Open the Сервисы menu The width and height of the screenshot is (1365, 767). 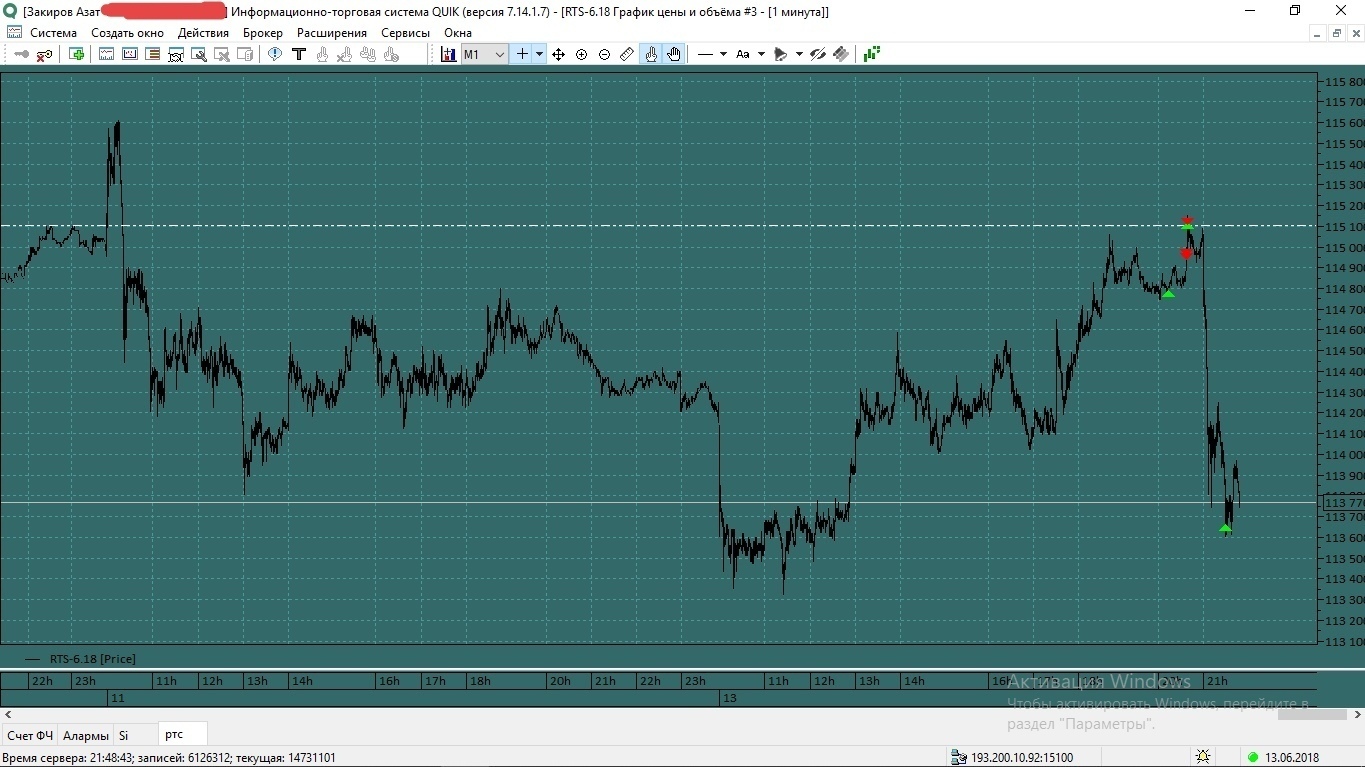coord(405,32)
